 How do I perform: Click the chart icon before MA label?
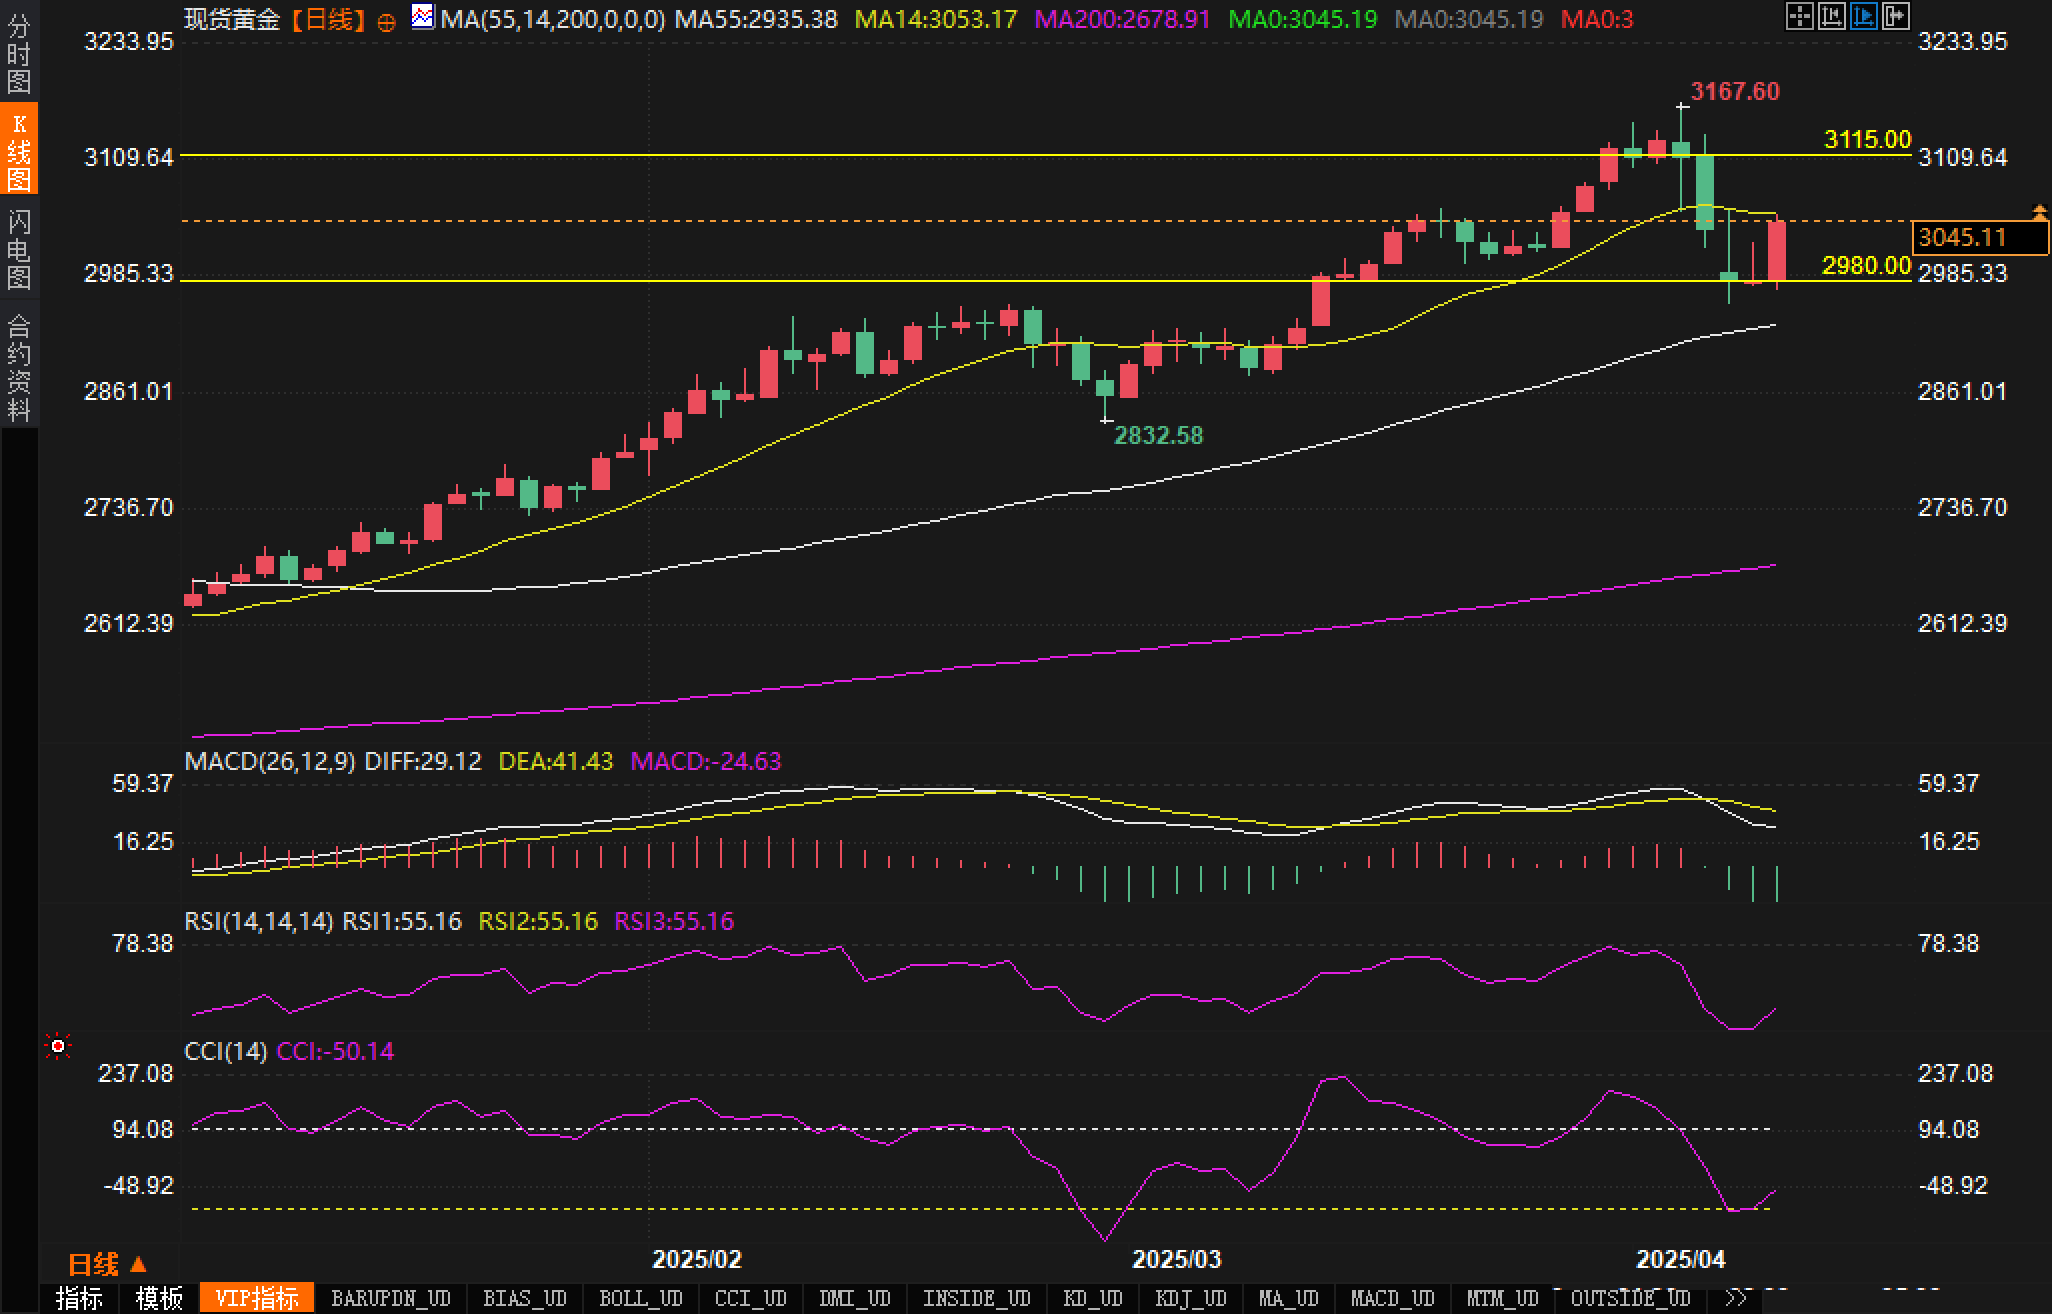(x=423, y=17)
